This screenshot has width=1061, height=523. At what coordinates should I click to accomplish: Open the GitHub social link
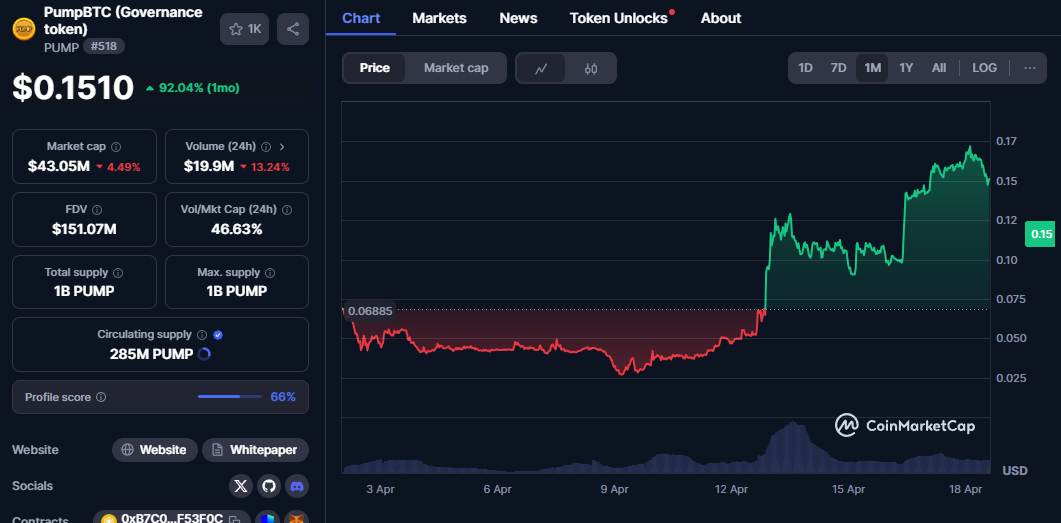(269, 486)
